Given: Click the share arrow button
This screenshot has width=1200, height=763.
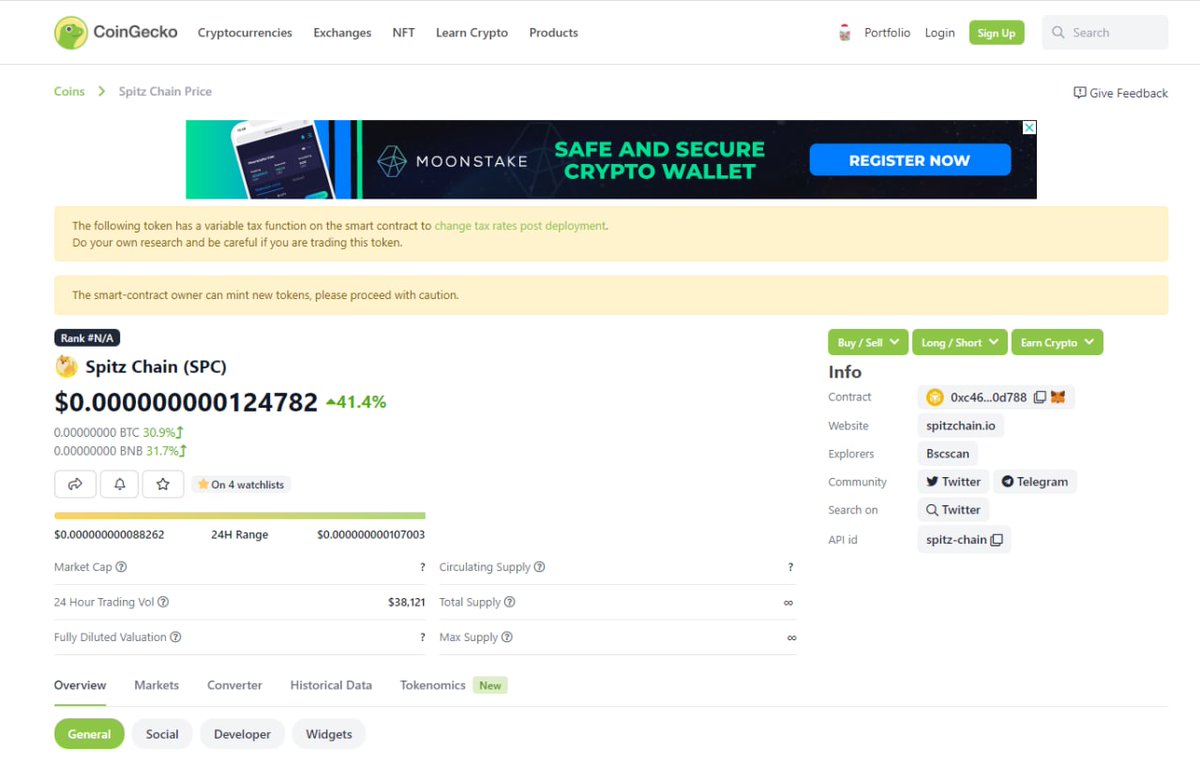Looking at the screenshot, I should (x=76, y=484).
